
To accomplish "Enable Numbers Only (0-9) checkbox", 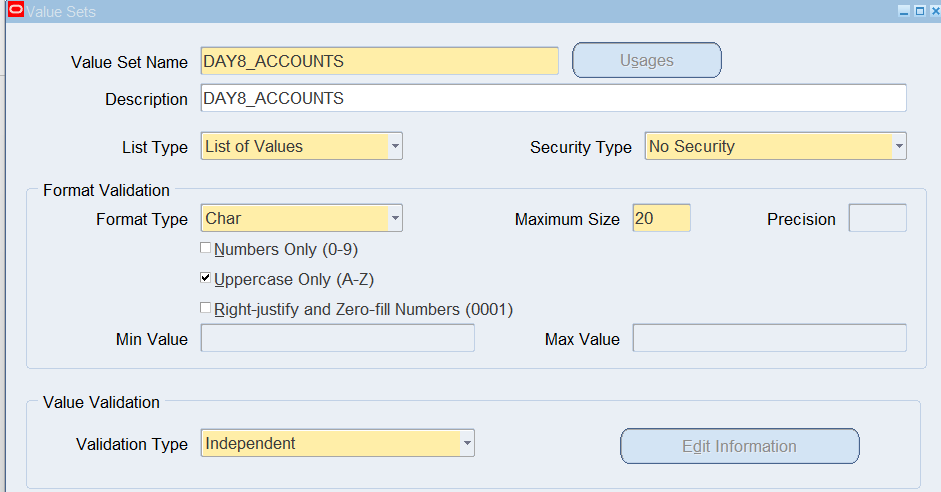I will coord(205,248).
